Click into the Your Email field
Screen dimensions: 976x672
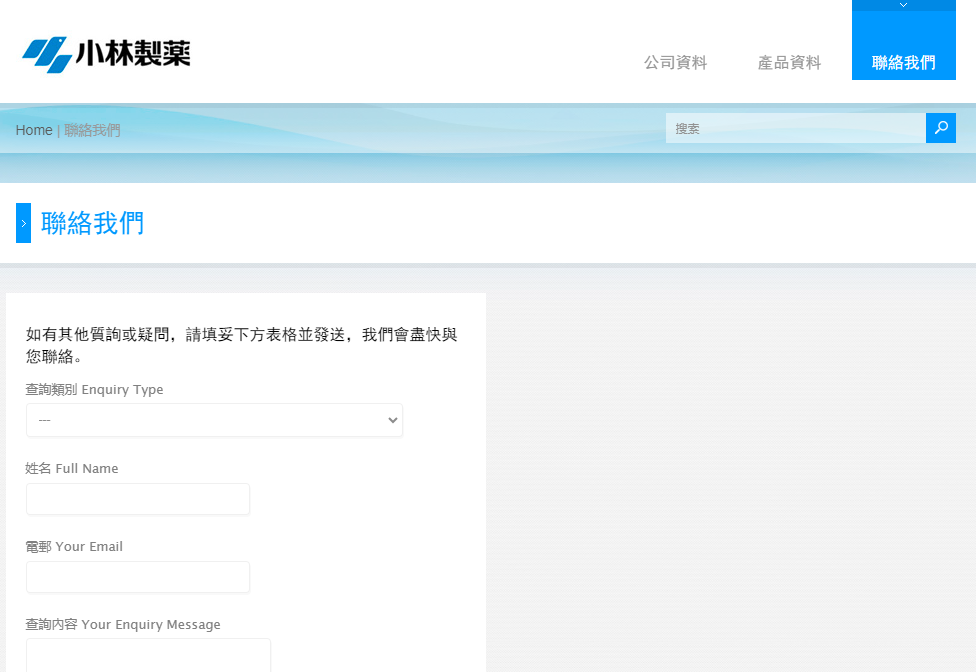[138, 577]
